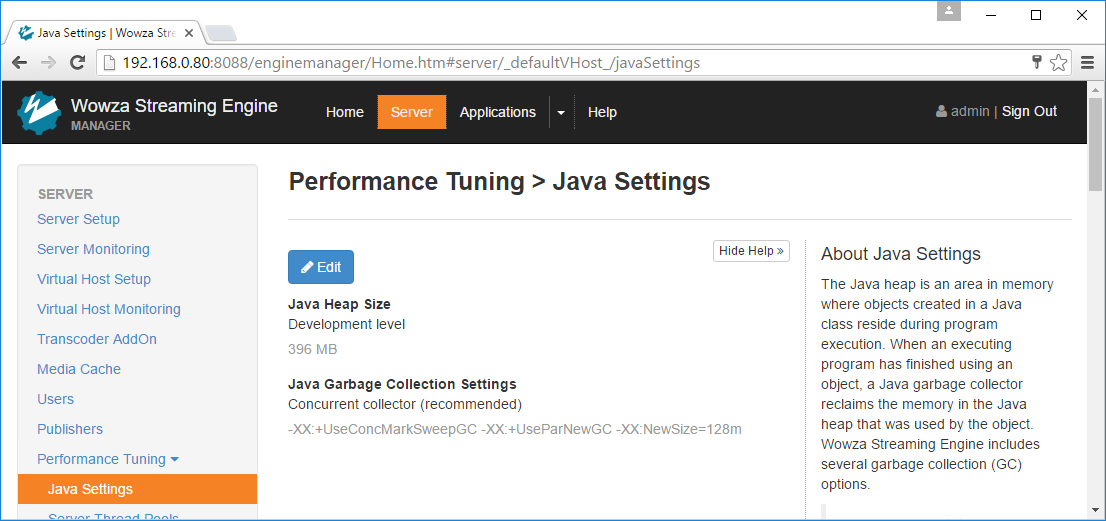The image size is (1106, 521).
Task: Bookmark page with the star icon
Action: point(1058,63)
